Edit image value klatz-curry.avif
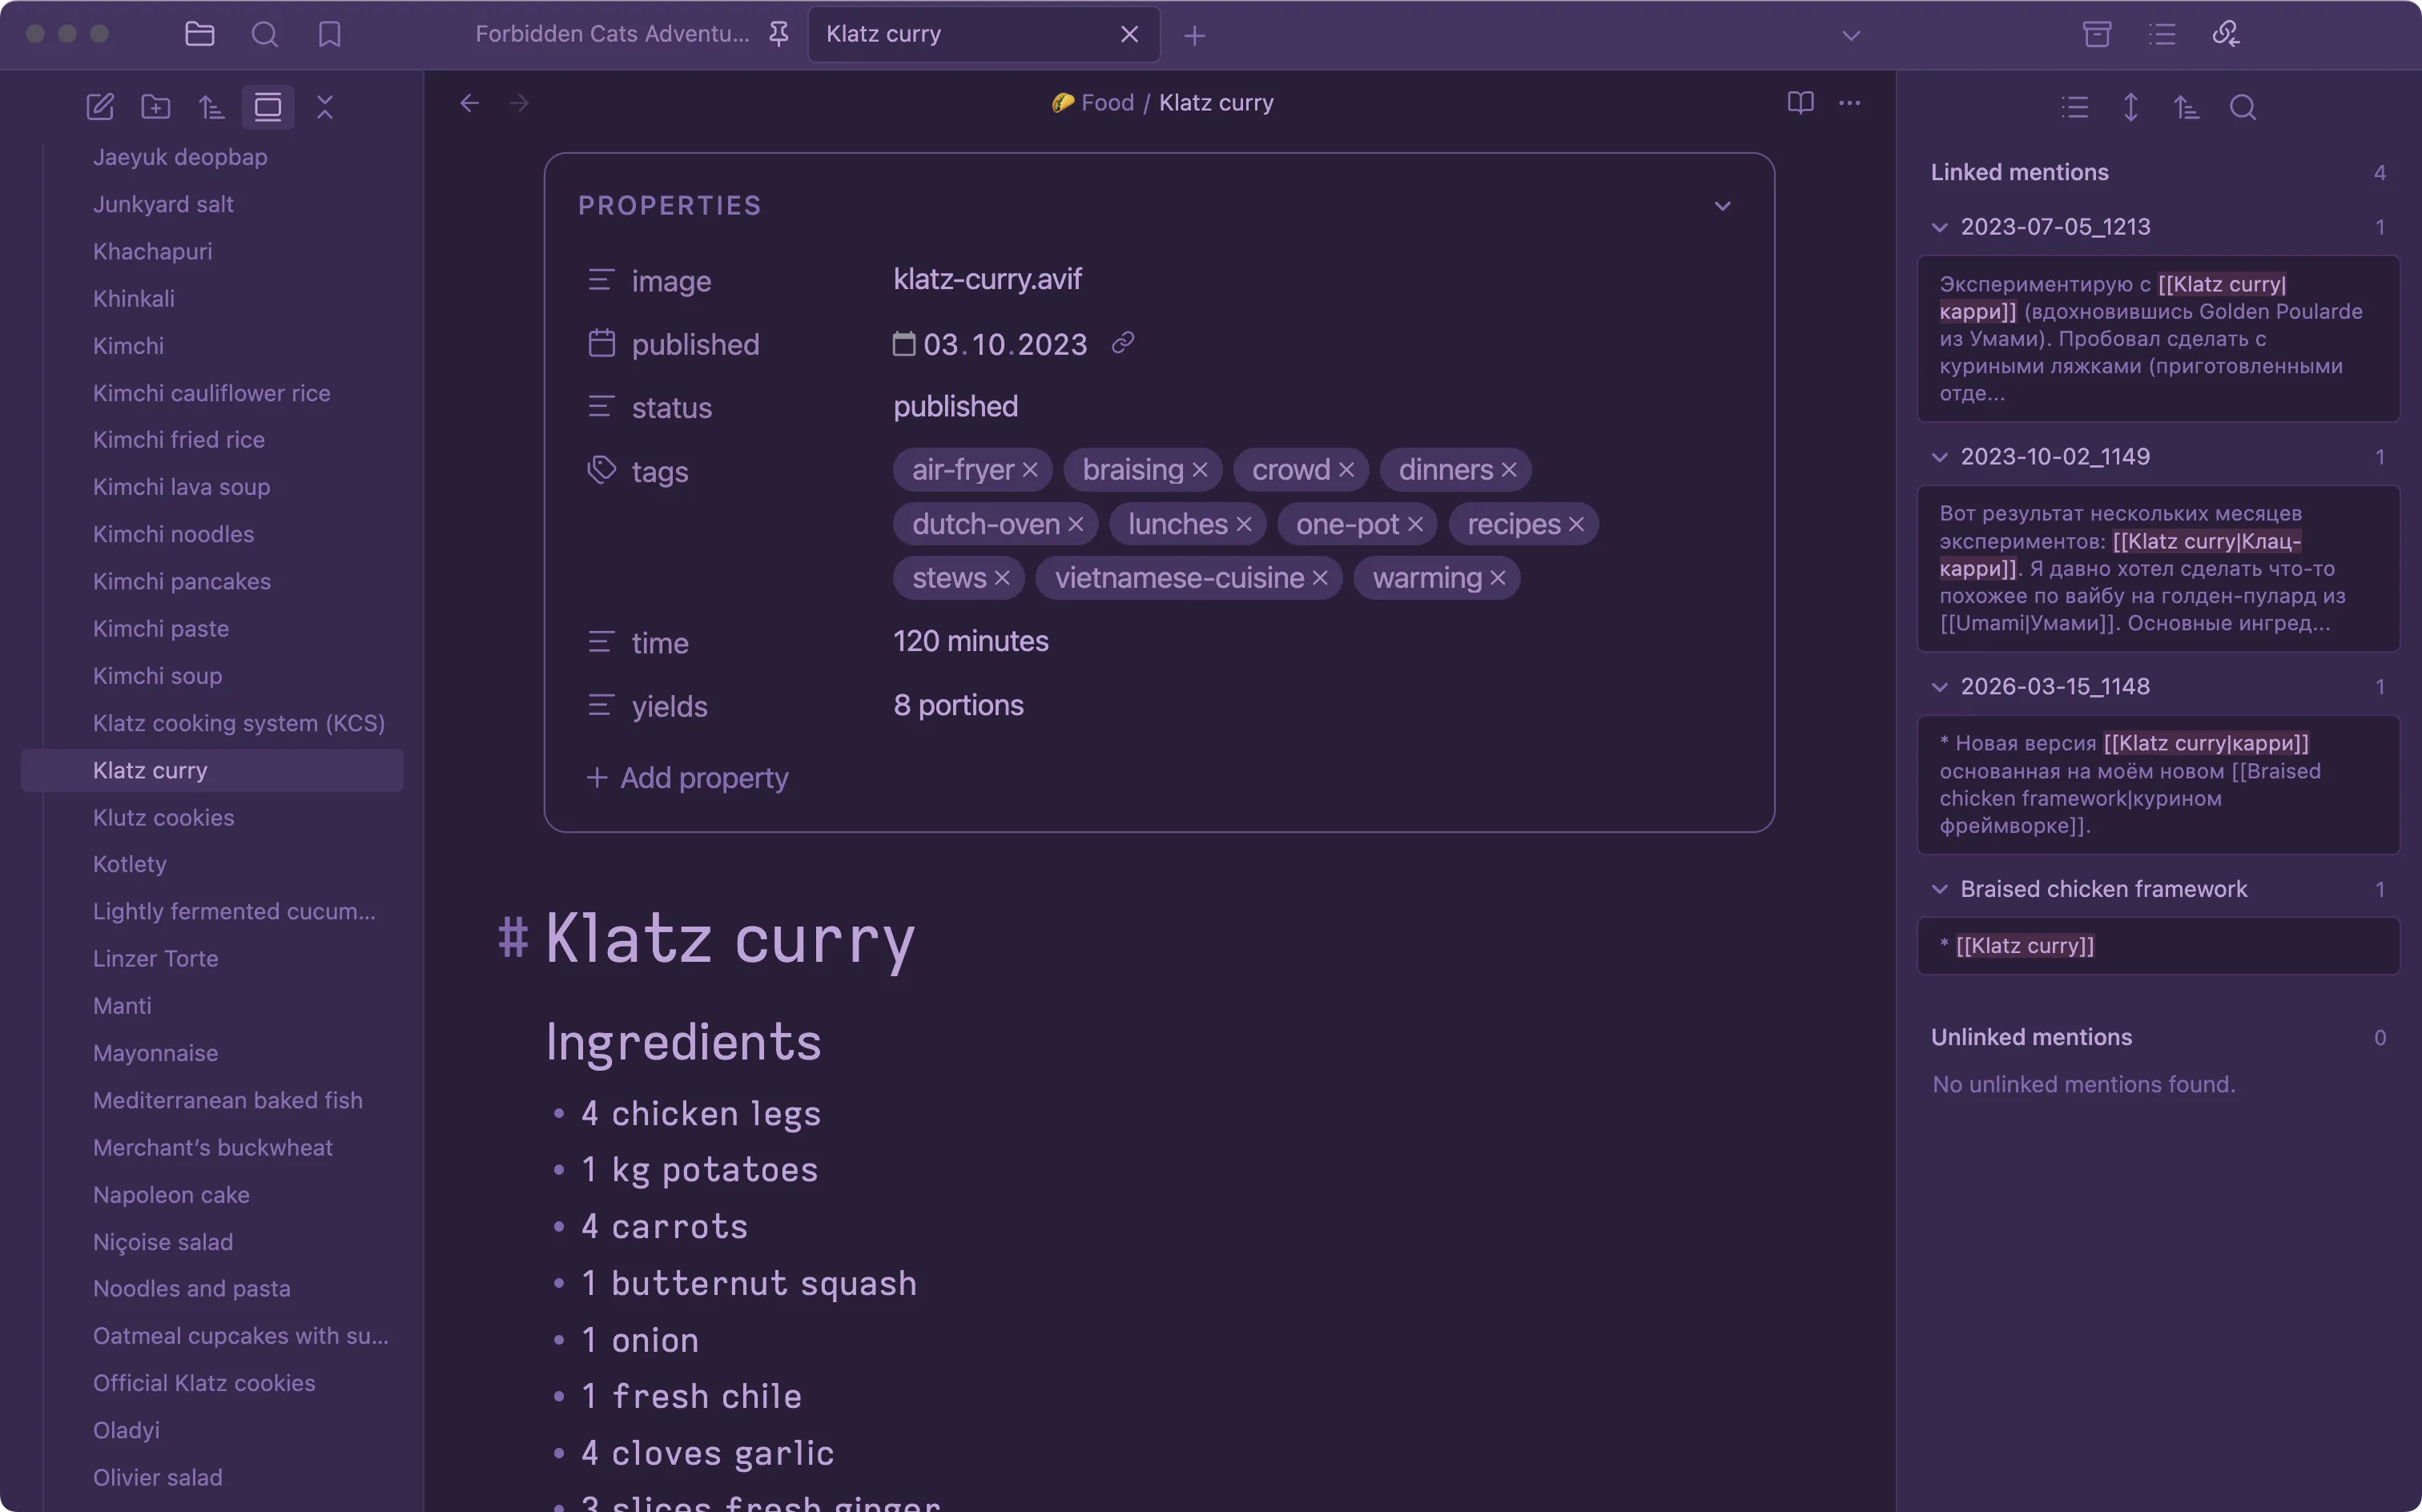 987,279
